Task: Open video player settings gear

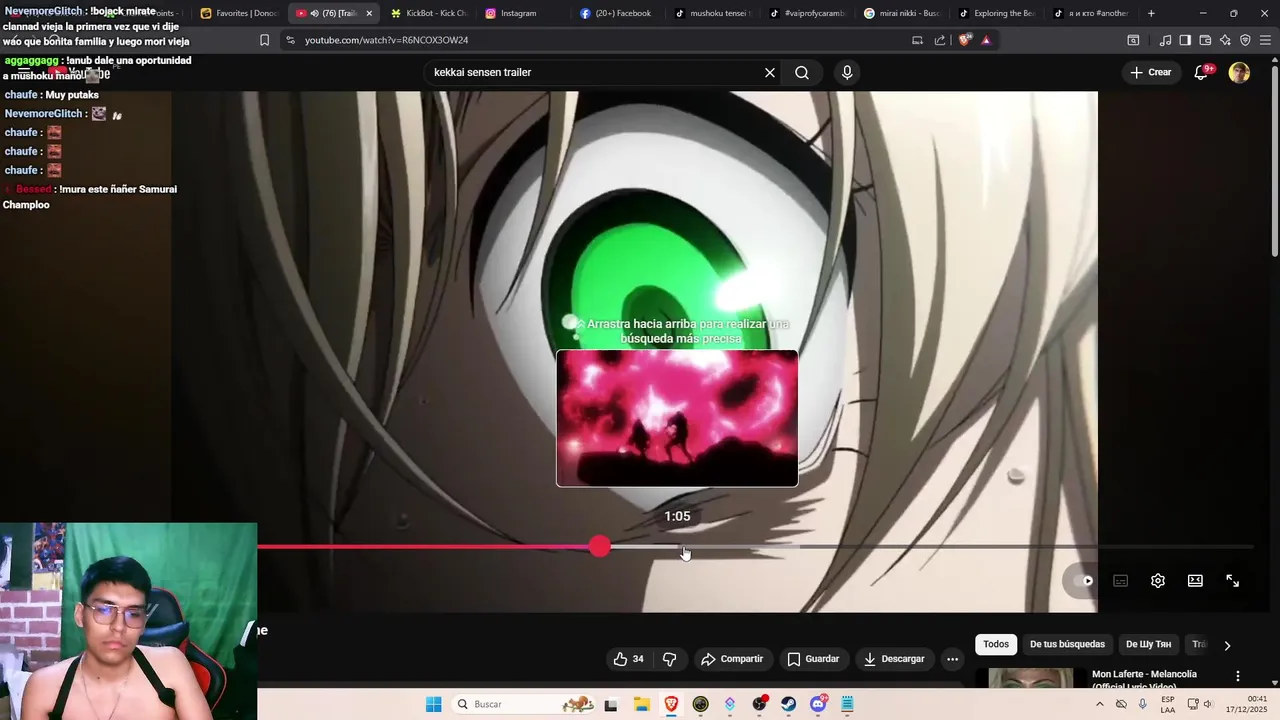Action: (1158, 581)
